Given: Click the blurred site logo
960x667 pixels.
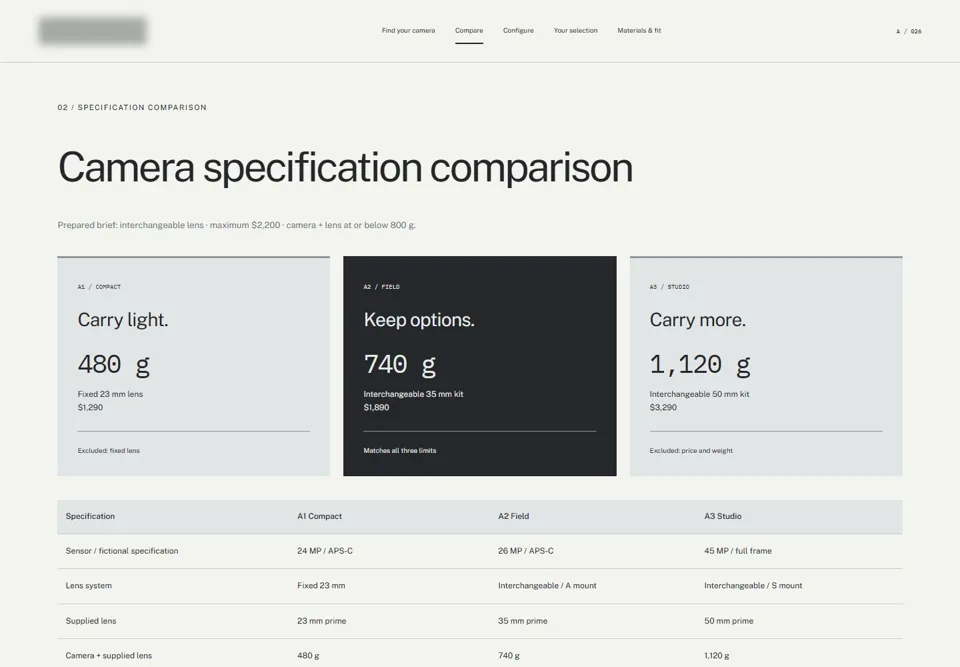Looking at the screenshot, I should click(92, 31).
